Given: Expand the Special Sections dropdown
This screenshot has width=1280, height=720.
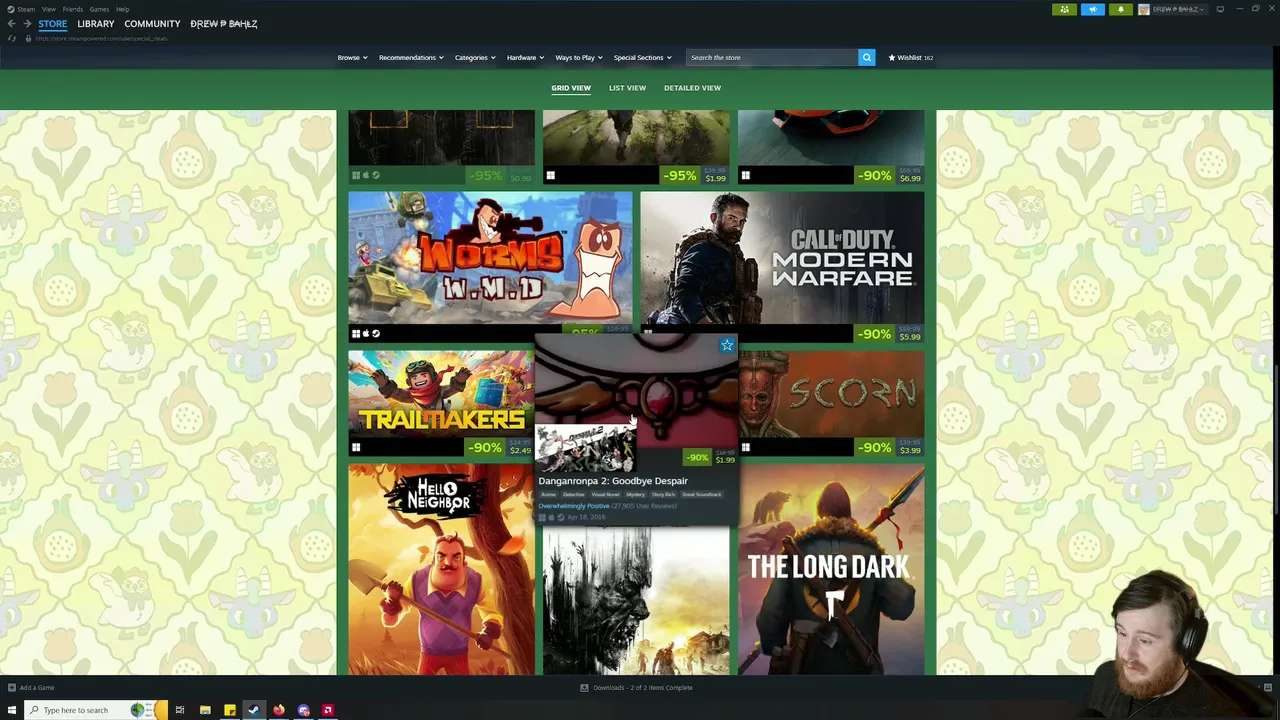Looking at the screenshot, I should (642, 57).
